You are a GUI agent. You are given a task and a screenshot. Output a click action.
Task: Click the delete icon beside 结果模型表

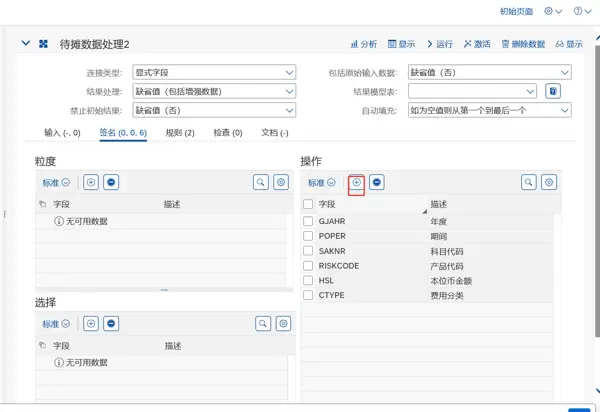[553, 91]
